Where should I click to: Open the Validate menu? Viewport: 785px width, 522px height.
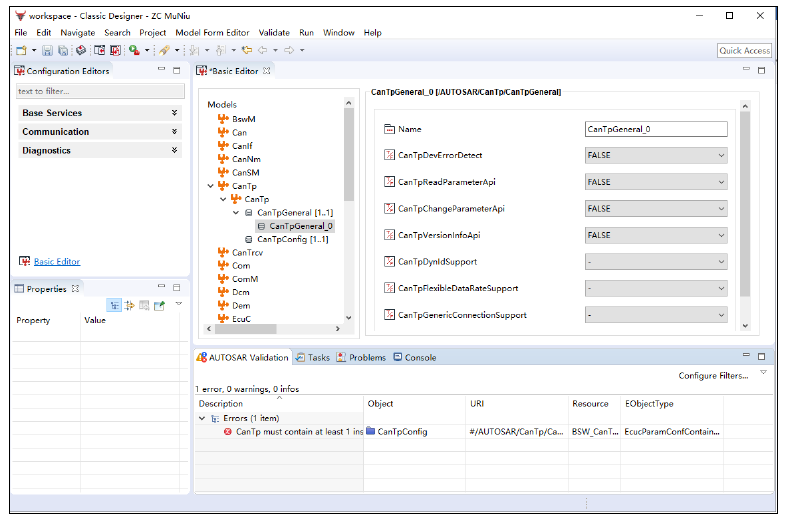(x=274, y=33)
